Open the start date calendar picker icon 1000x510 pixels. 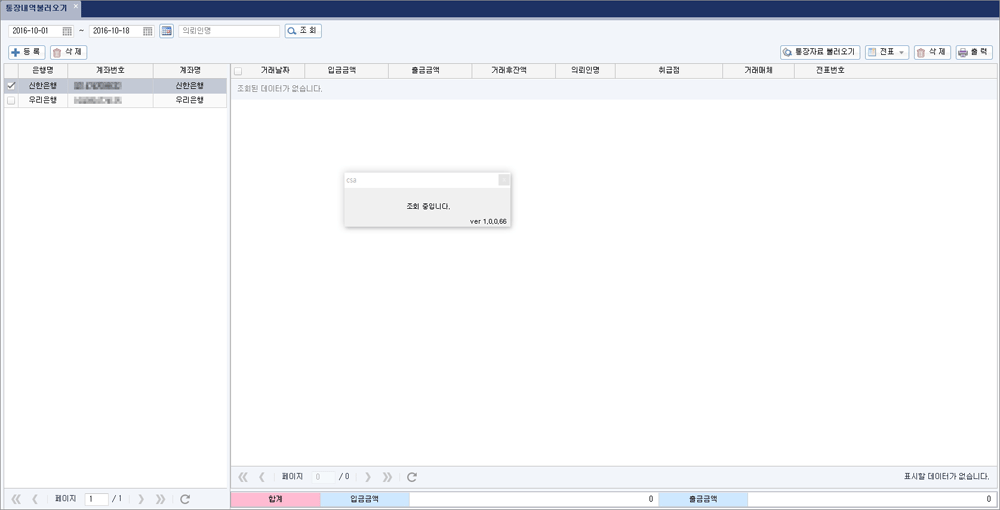(67, 31)
